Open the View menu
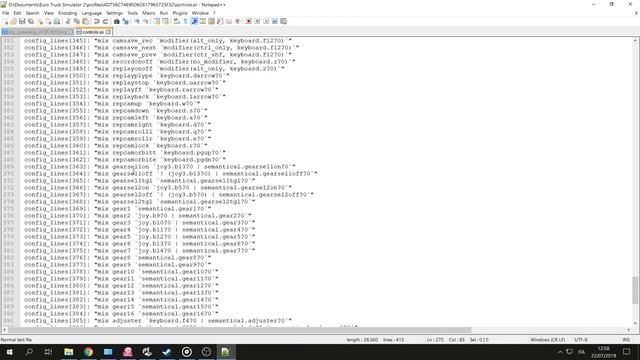Viewport: 640px width, 360px height. tap(49, 13)
